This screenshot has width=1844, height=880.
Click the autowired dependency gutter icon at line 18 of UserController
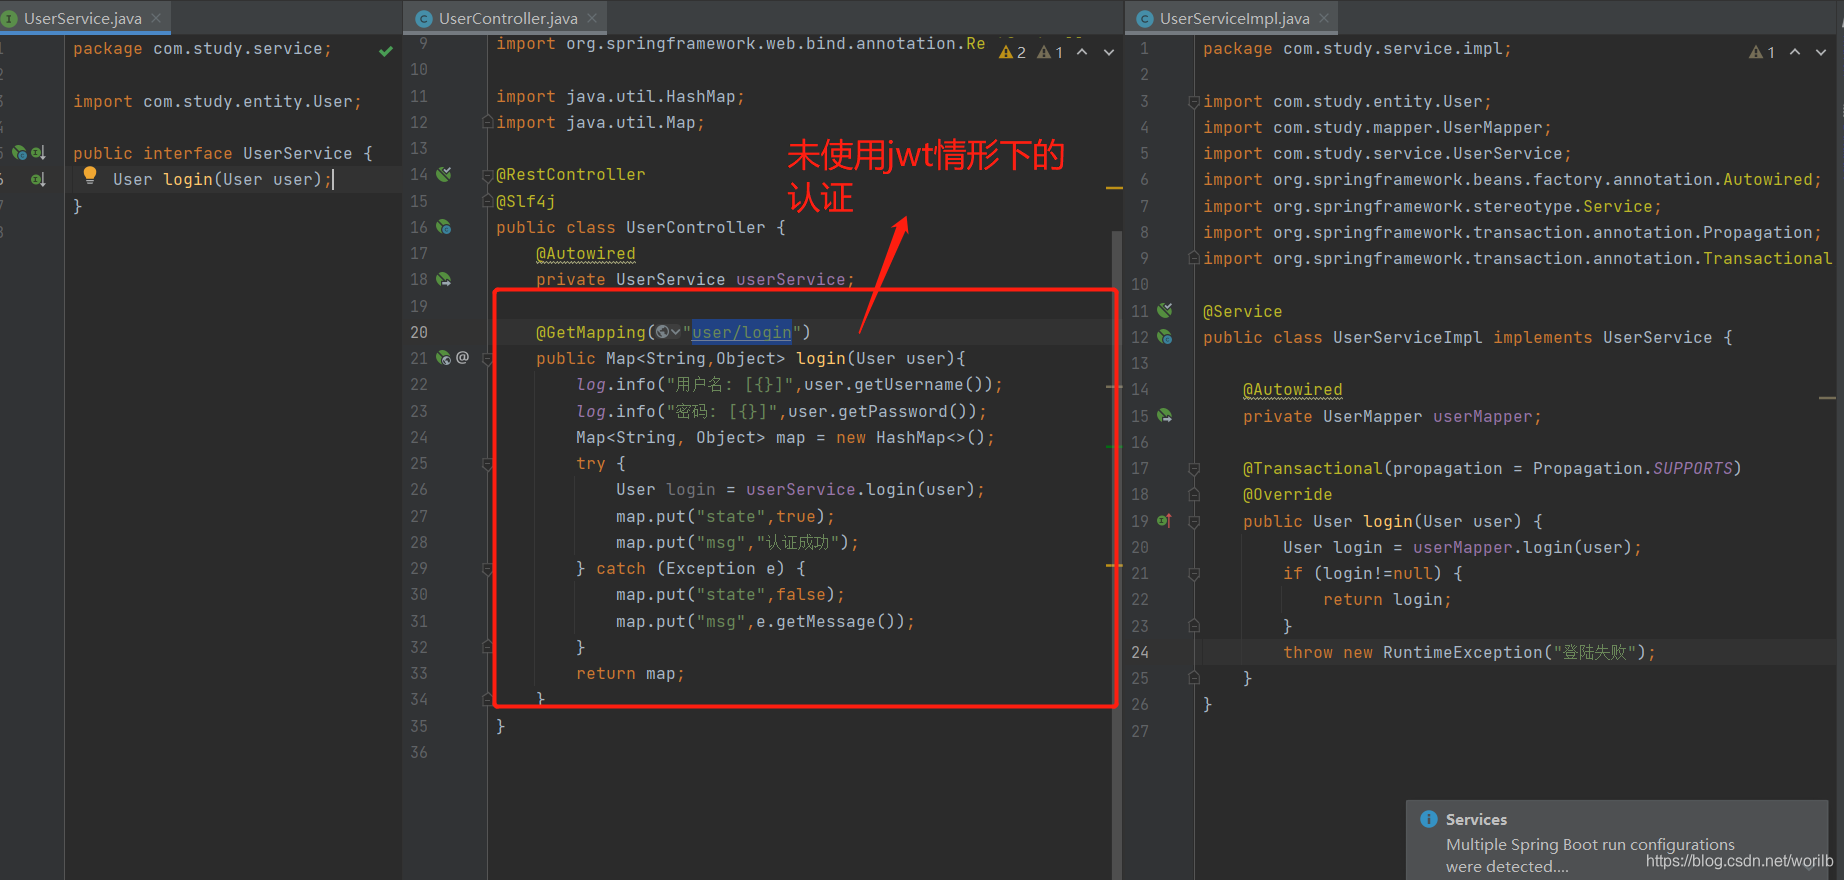(x=444, y=279)
